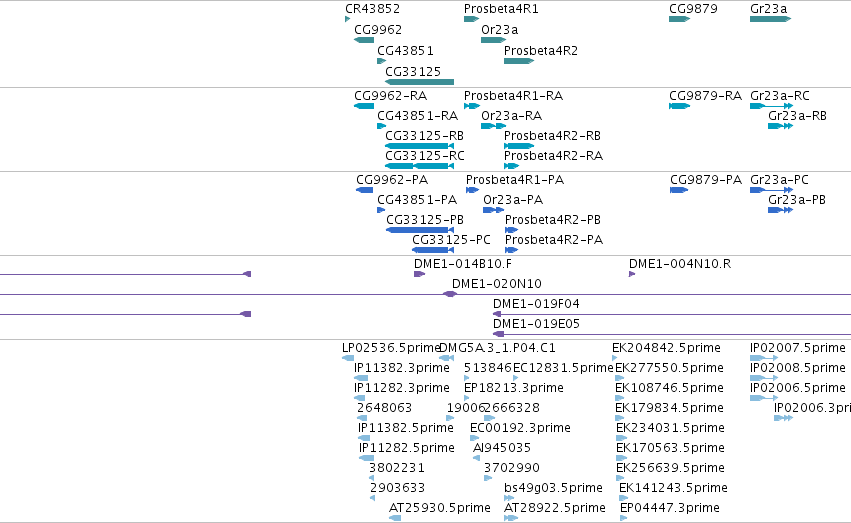
Task: Select the Gr23a-RC transcript label
Action: [x=780, y=96]
